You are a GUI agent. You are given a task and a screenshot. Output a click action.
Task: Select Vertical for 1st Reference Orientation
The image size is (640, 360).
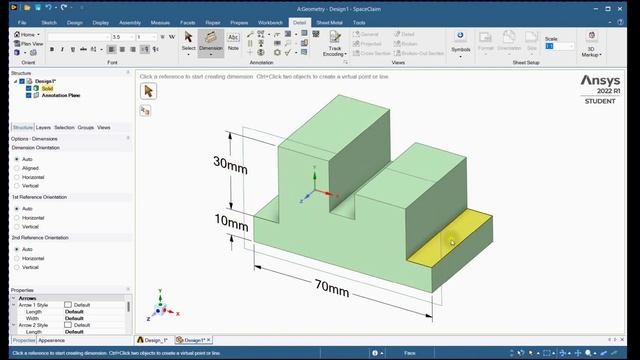(17, 227)
